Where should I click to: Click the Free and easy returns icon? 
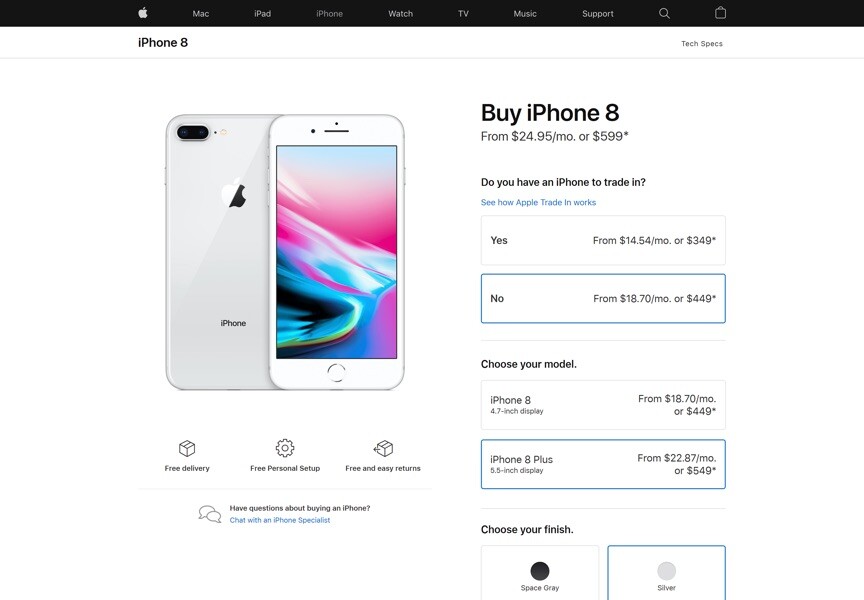[383, 448]
